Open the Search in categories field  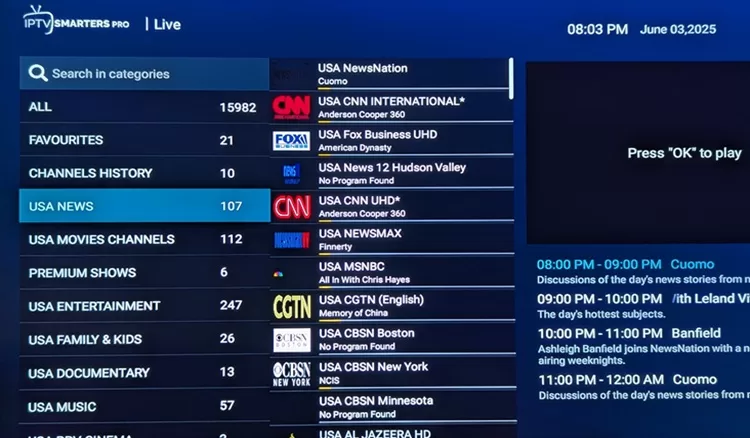[x=144, y=74]
